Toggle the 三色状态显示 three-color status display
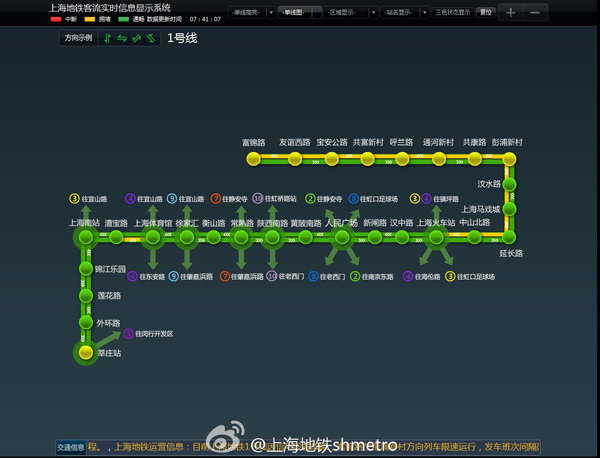Screen dimensions: 600x458 [x=453, y=12]
